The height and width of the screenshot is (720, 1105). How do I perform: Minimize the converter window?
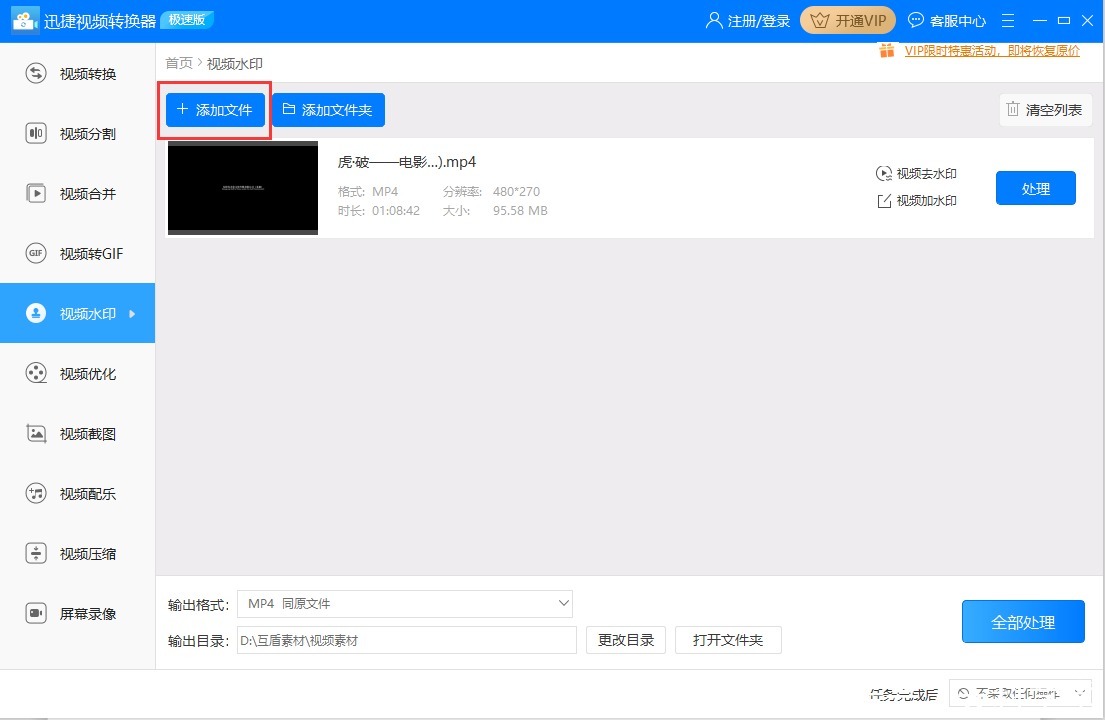[1039, 20]
